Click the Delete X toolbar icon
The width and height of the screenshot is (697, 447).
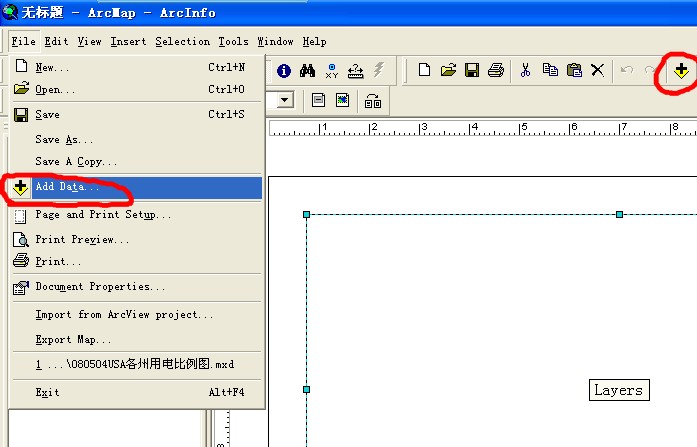[597, 70]
